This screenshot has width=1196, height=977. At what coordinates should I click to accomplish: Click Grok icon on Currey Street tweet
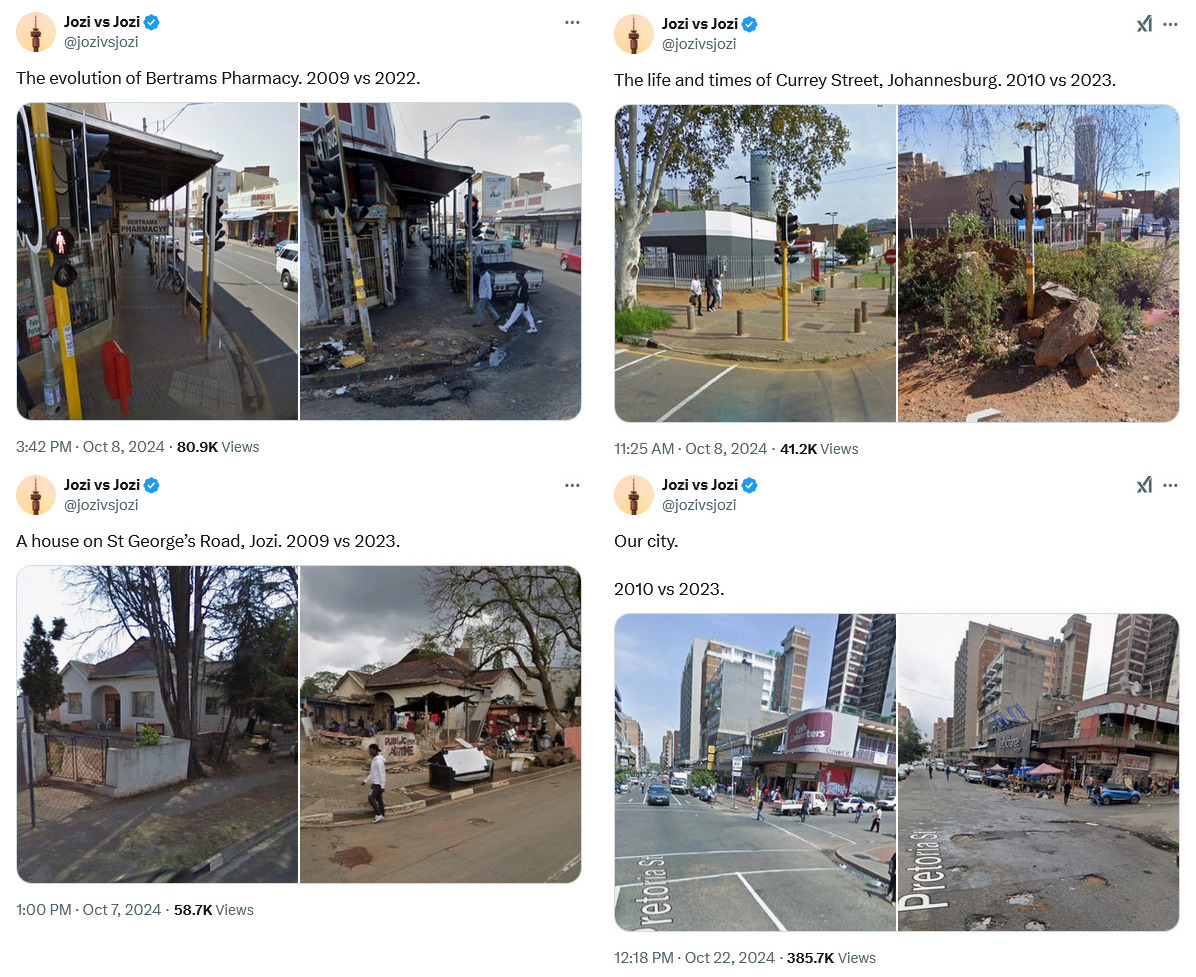(1144, 24)
